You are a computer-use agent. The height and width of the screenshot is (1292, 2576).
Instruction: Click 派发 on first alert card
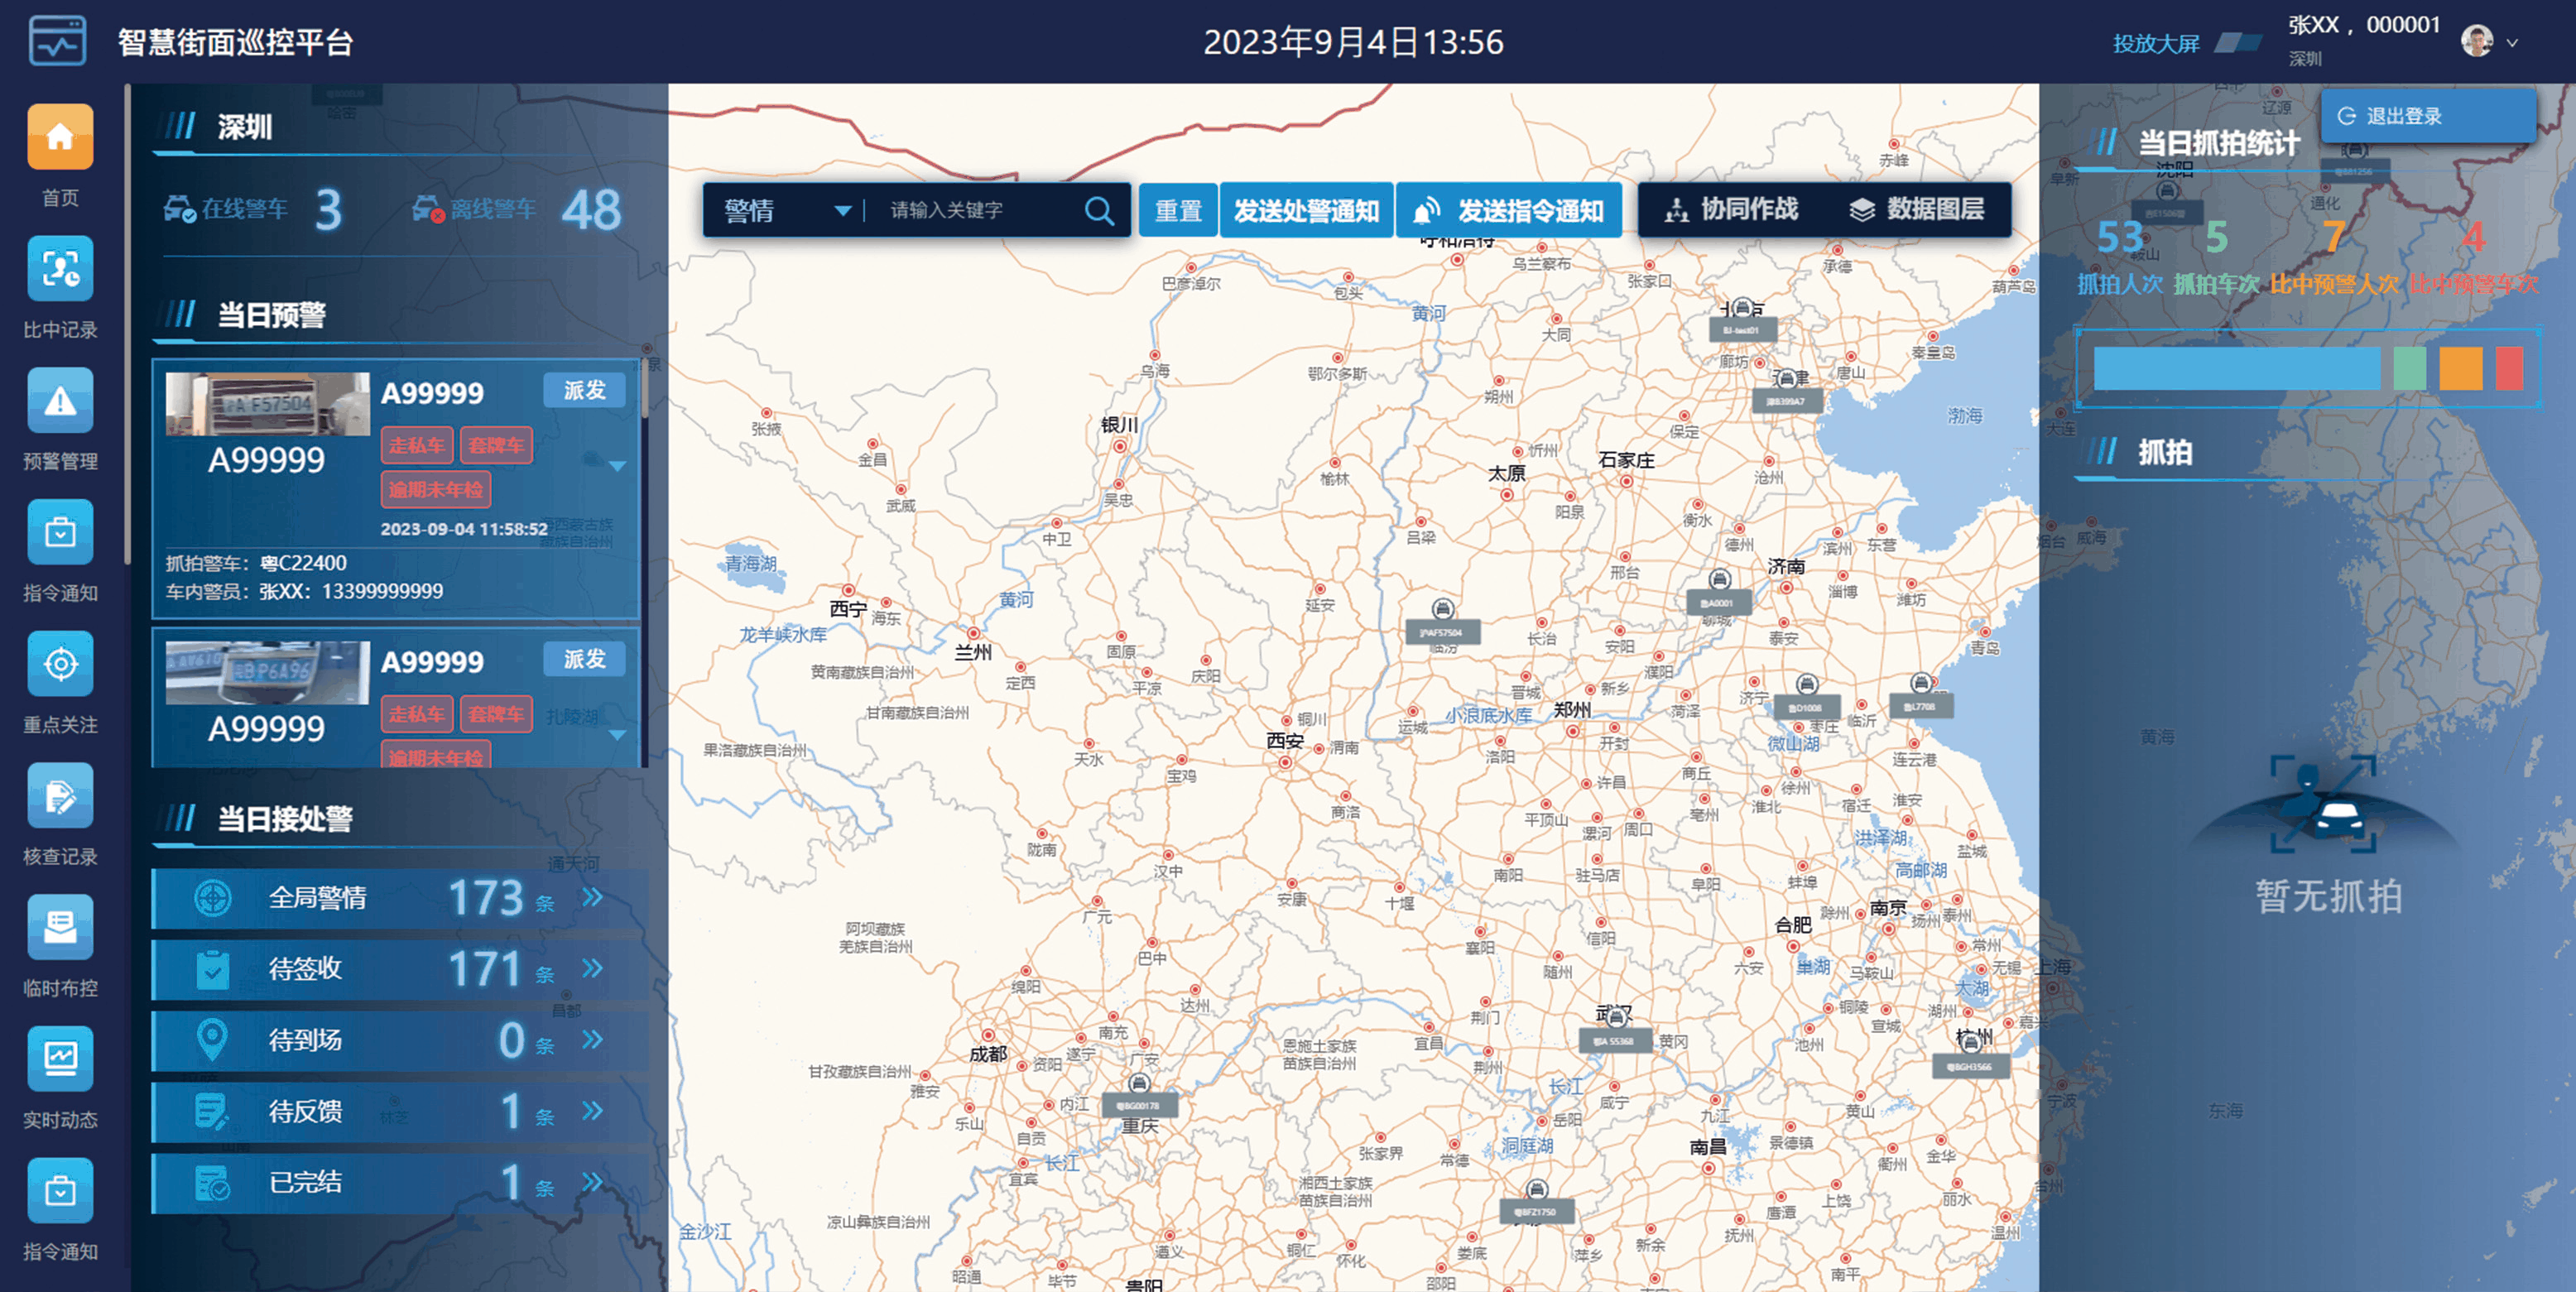[x=584, y=390]
